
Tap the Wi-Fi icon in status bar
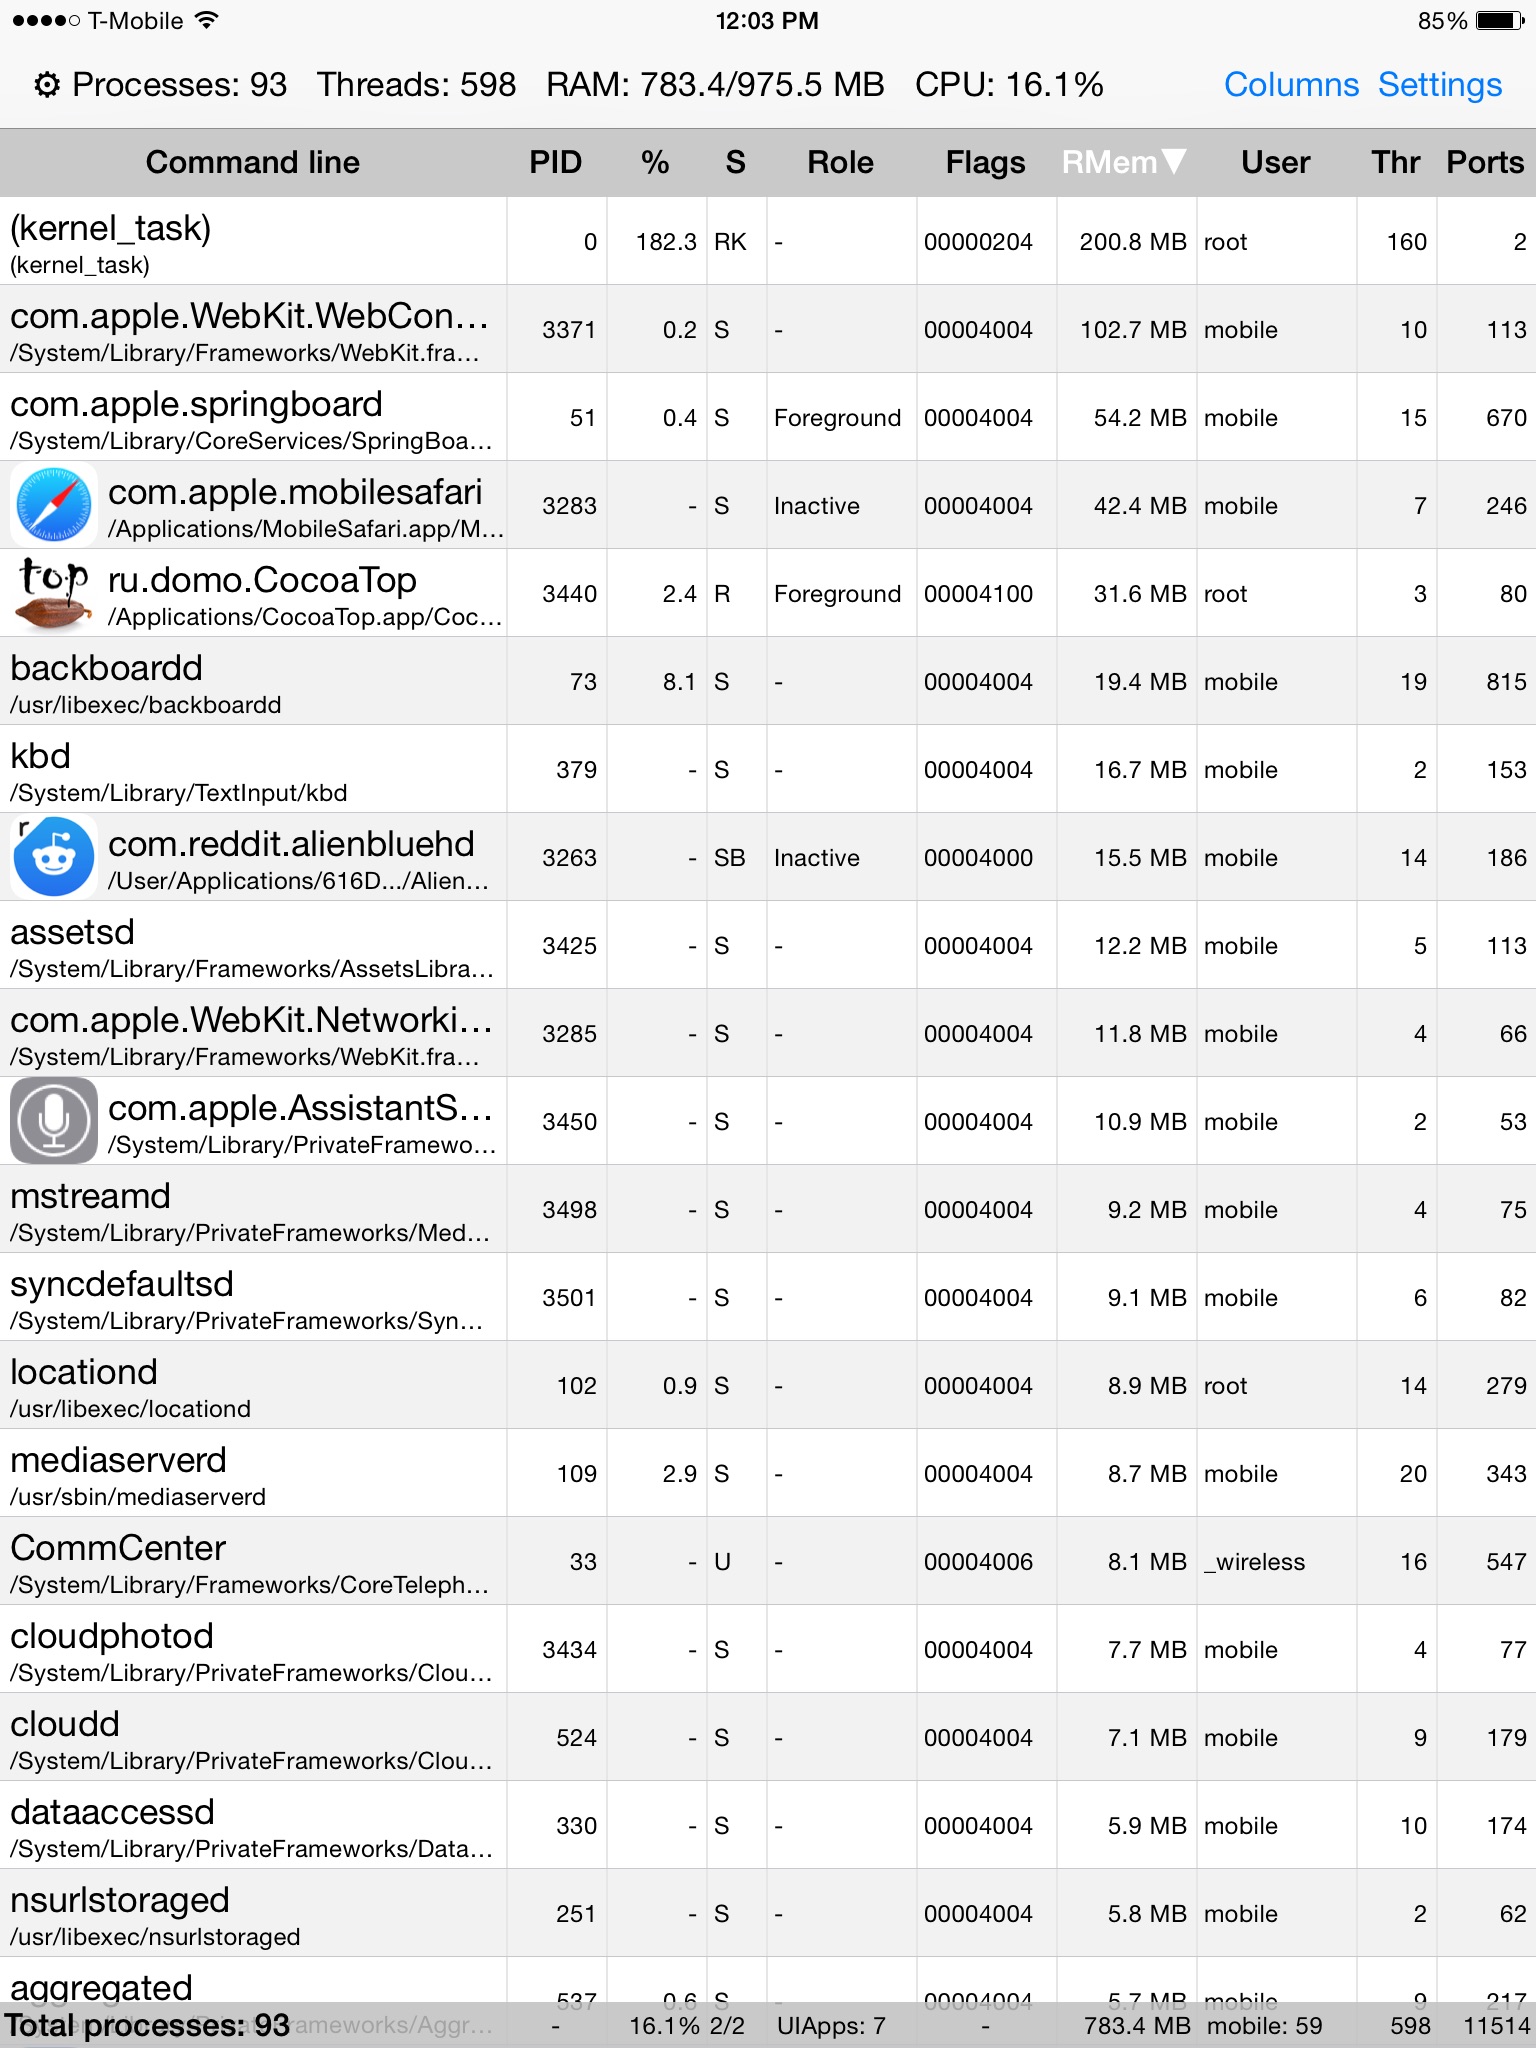coord(207,21)
